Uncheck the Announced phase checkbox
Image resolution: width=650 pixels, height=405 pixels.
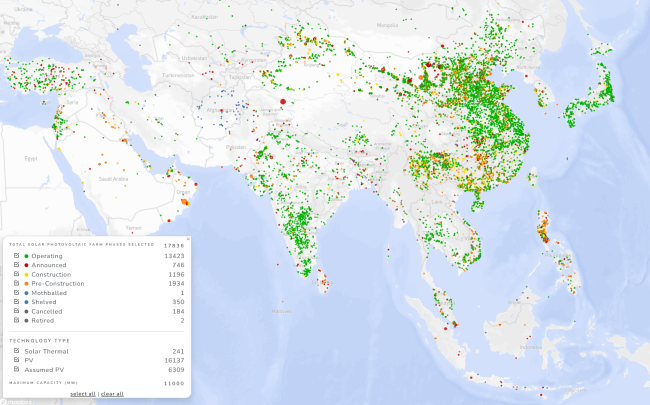pyautogui.click(x=16, y=265)
